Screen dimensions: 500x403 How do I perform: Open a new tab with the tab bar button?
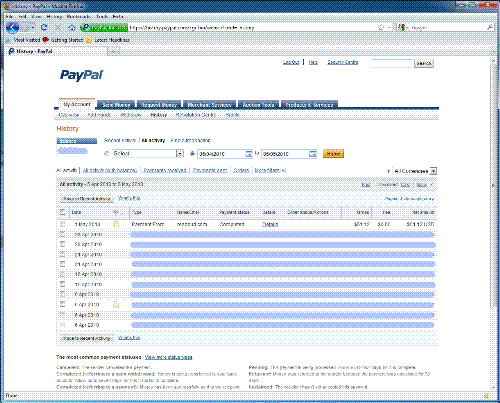[x=113, y=51]
